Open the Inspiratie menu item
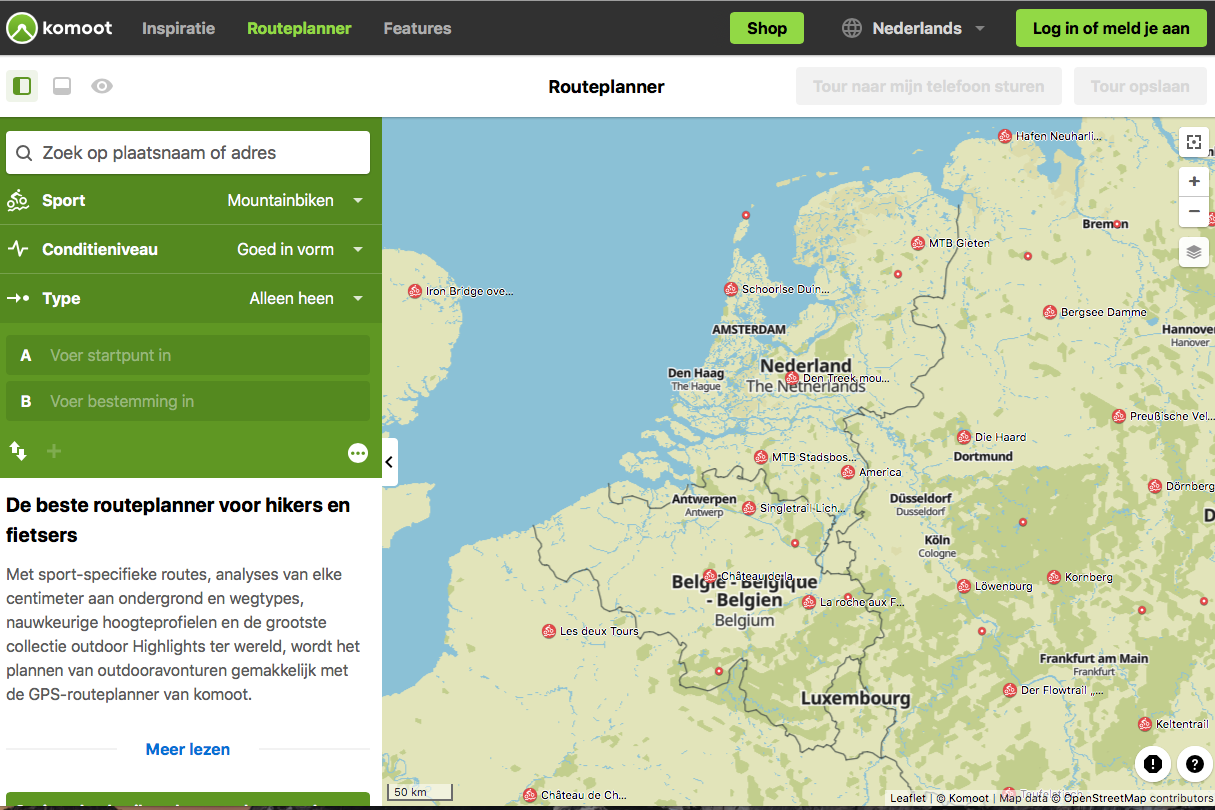 [x=178, y=28]
